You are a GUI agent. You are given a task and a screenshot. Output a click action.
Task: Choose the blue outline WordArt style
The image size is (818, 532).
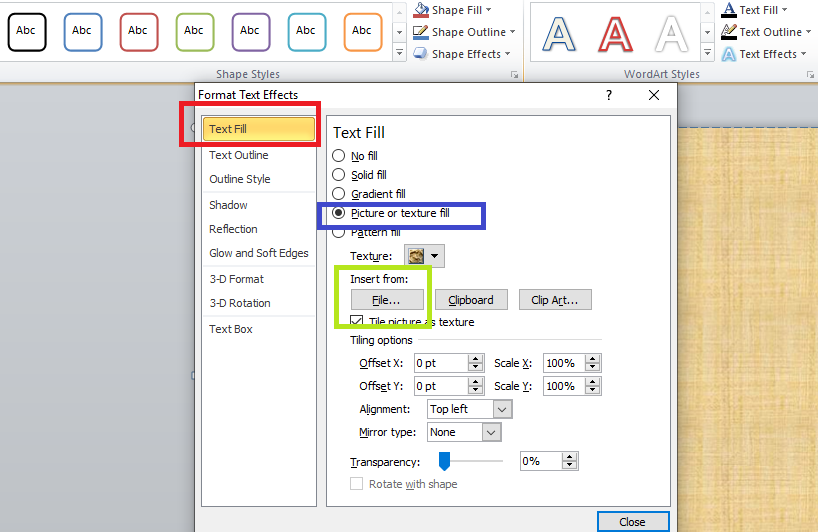click(559, 34)
